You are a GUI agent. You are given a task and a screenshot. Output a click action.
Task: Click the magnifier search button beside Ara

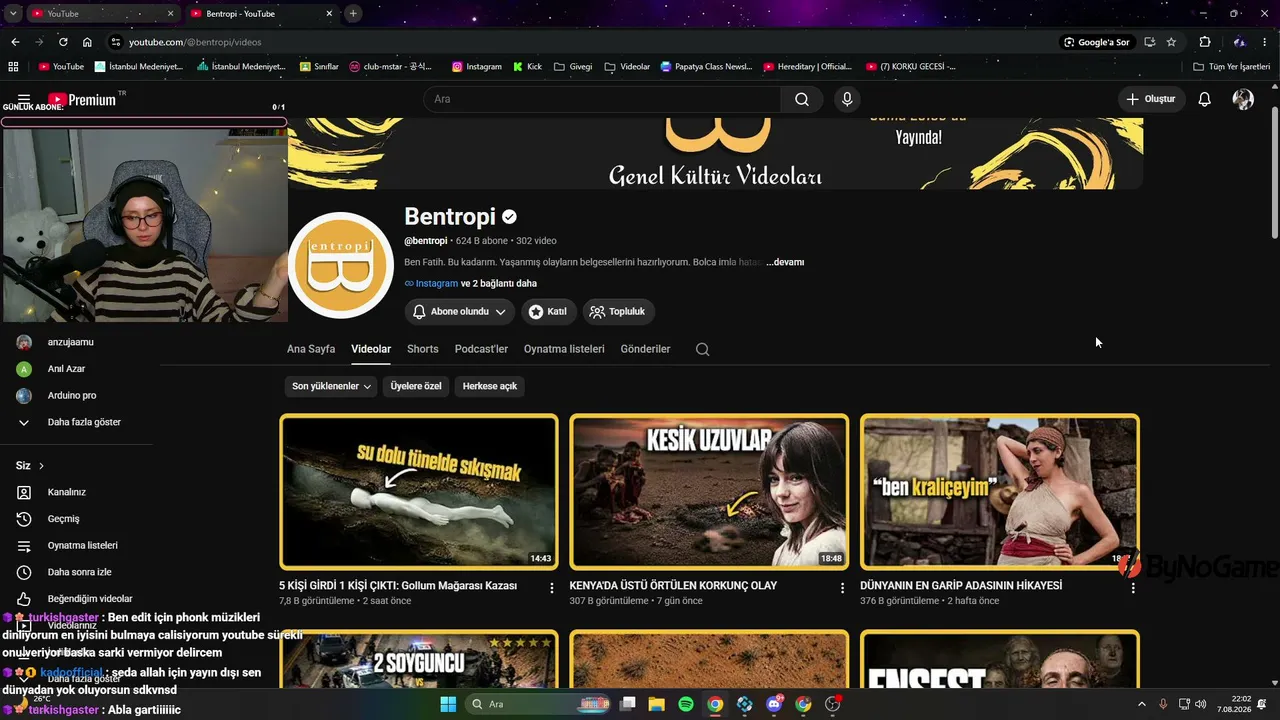click(x=802, y=99)
